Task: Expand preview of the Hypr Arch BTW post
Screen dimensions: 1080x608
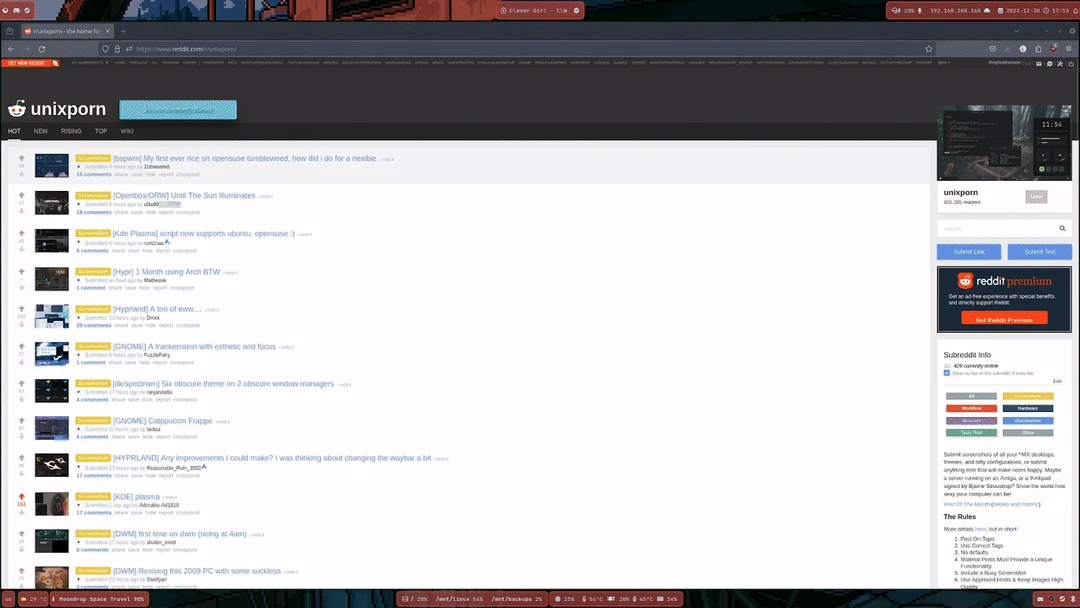Action: (x=79, y=281)
